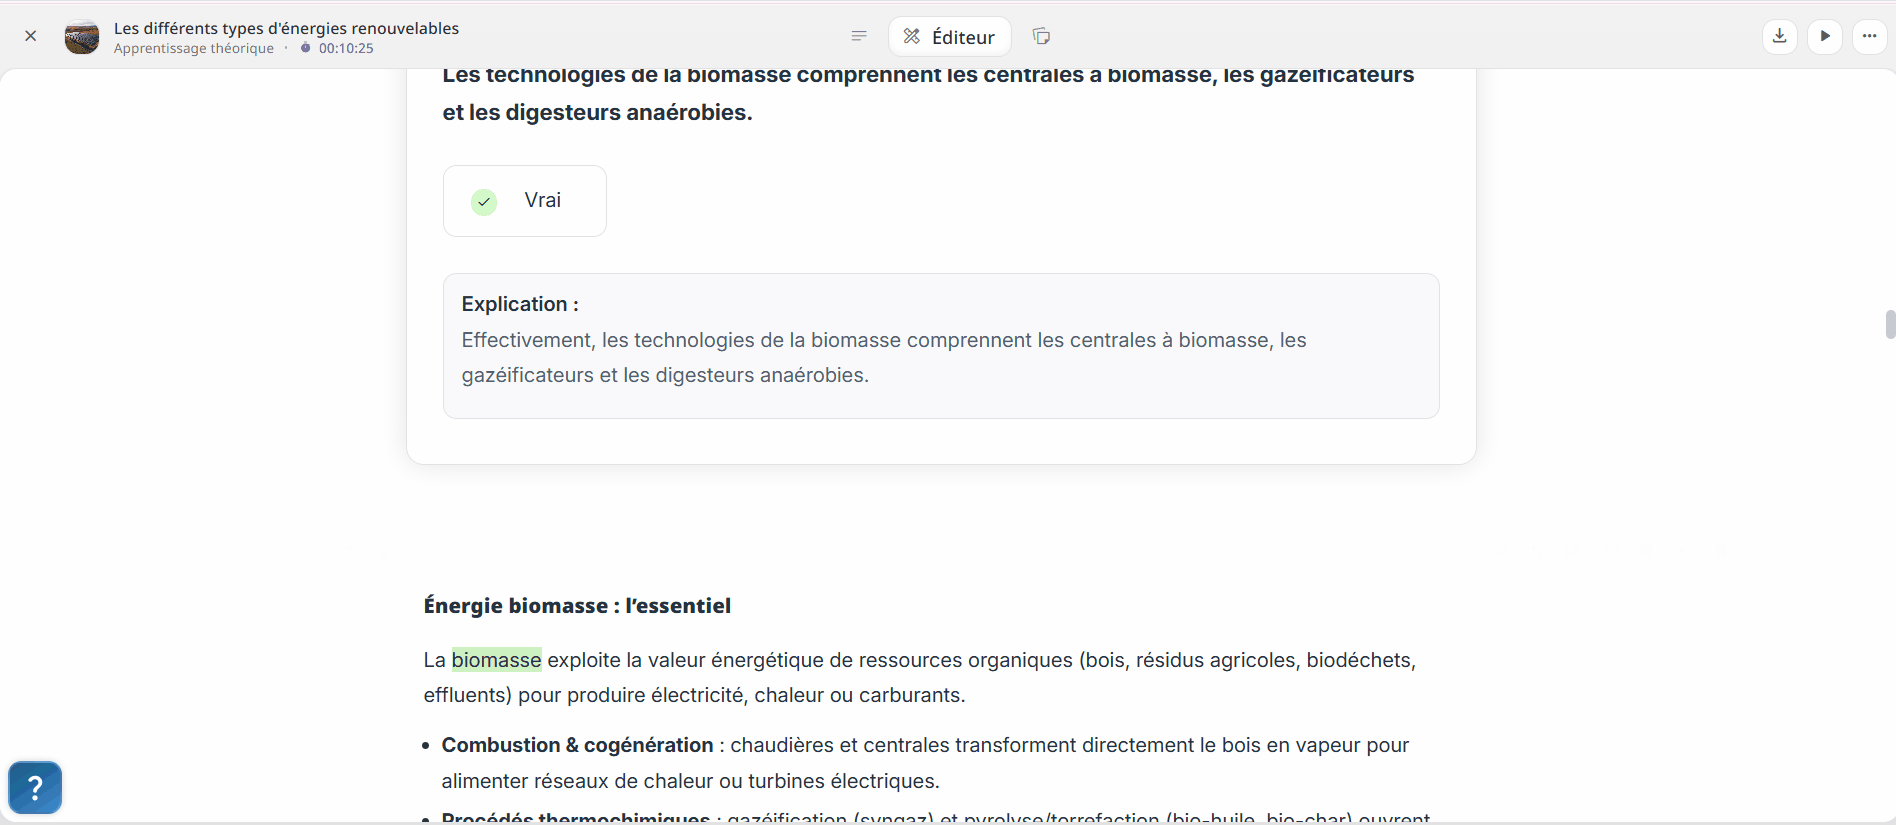Viewport: 1896px width, 825px height.
Task: Open the text outline view icon
Action: click(x=859, y=36)
